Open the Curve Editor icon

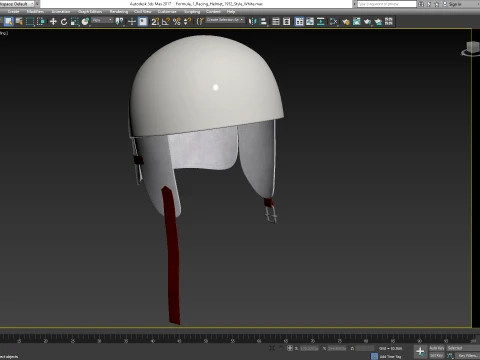[x=310, y=22]
